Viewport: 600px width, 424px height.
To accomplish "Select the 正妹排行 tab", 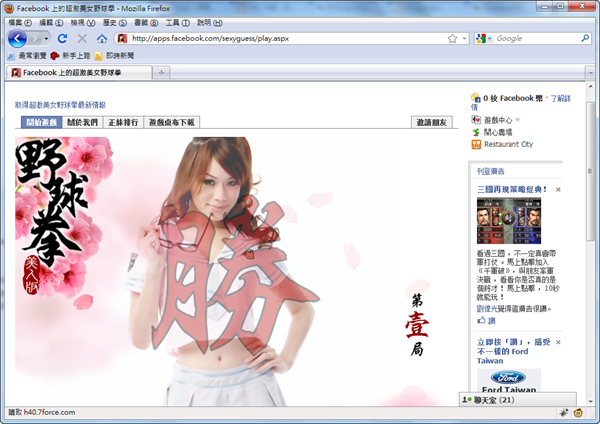I will click(123, 122).
